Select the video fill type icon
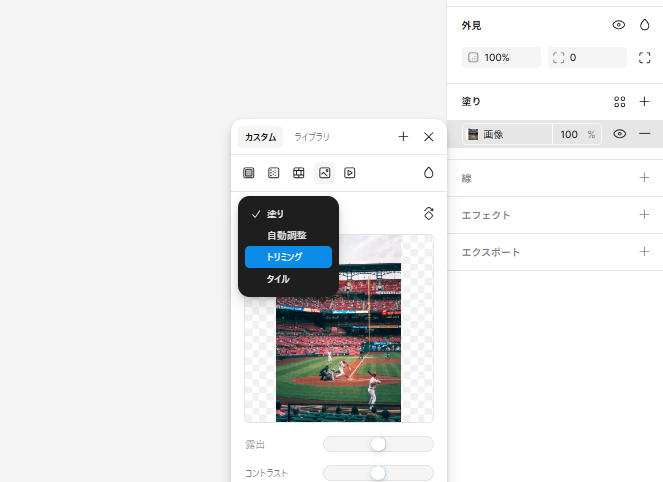Viewport: 663px width, 482px height. [x=350, y=173]
